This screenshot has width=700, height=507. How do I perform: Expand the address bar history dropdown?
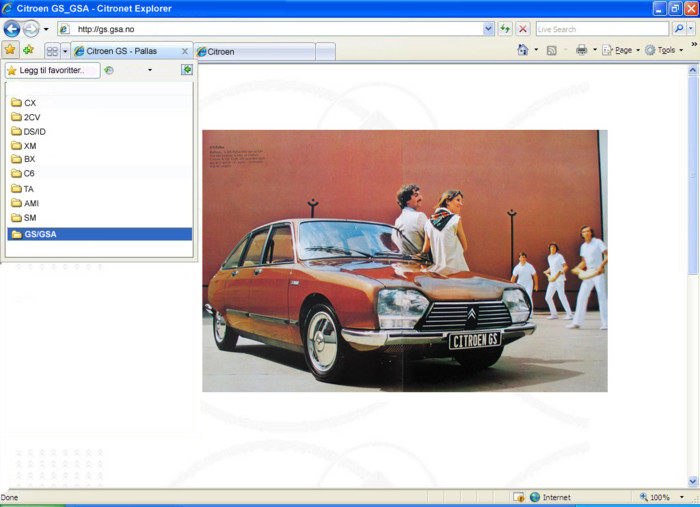click(488, 29)
